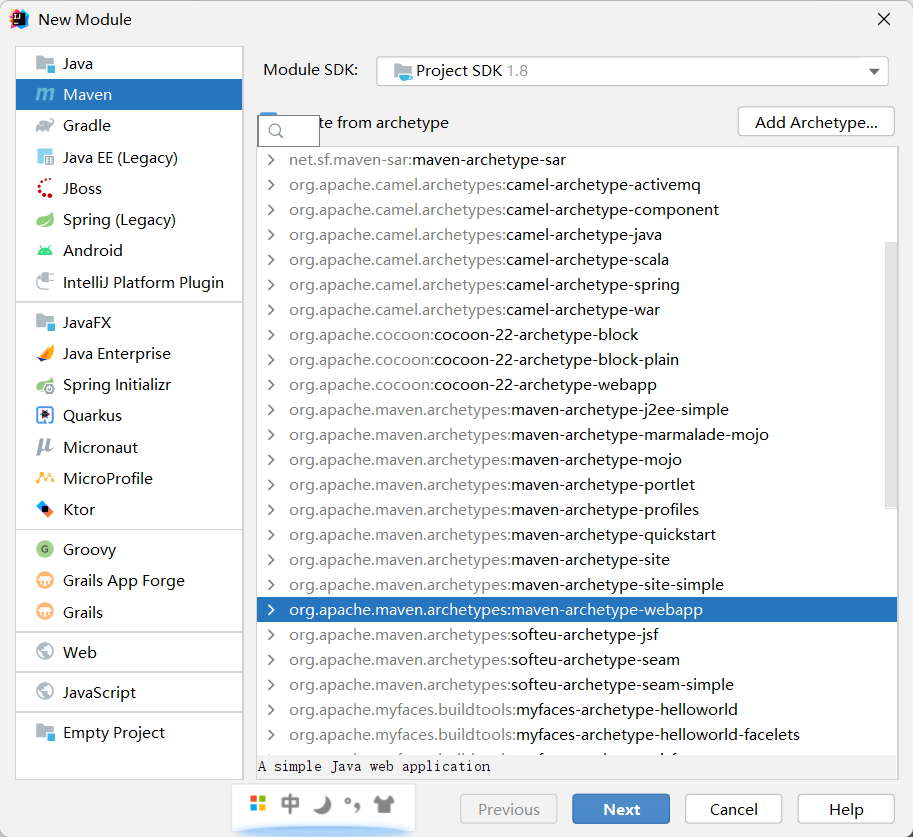The image size is (913, 837).
Task: Expand the maven-archetype-sar node
Action: tap(271, 160)
